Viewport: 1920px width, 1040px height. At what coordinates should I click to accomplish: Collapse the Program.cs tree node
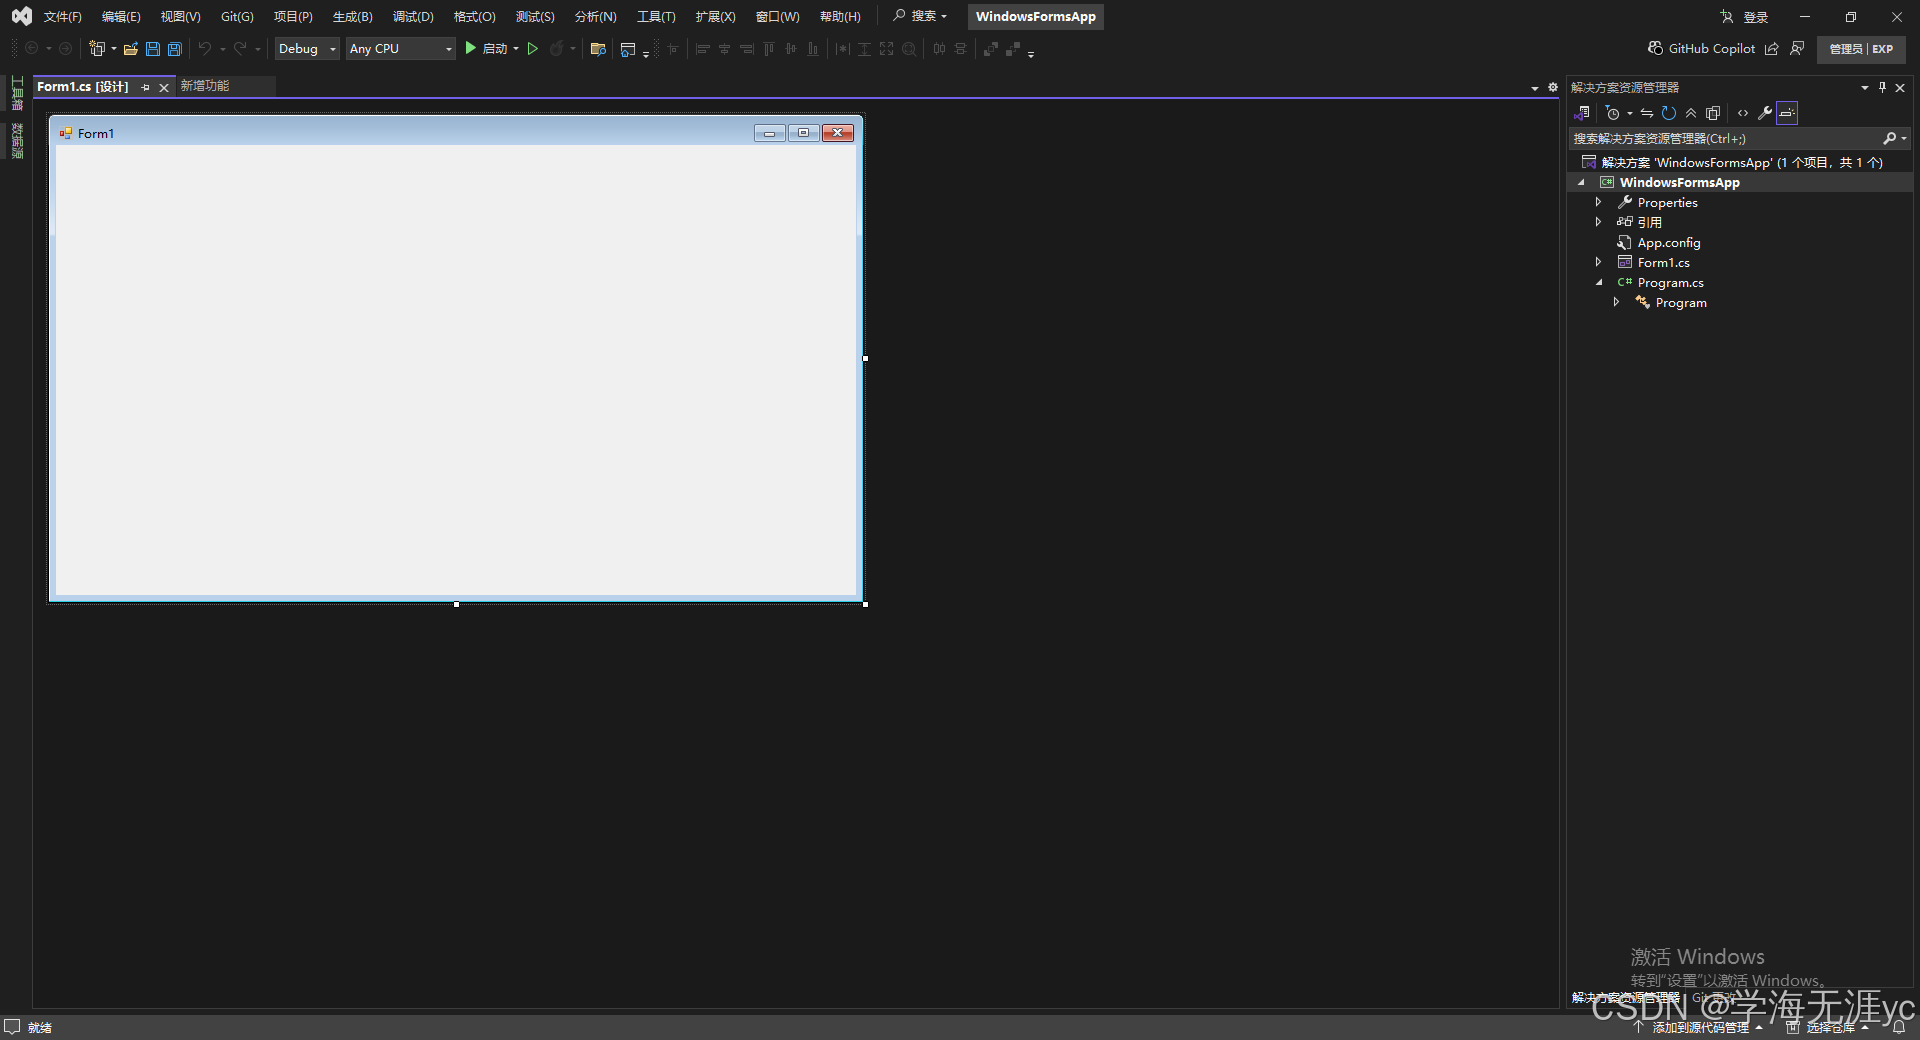pyautogui.click(x=1598, y=282)
